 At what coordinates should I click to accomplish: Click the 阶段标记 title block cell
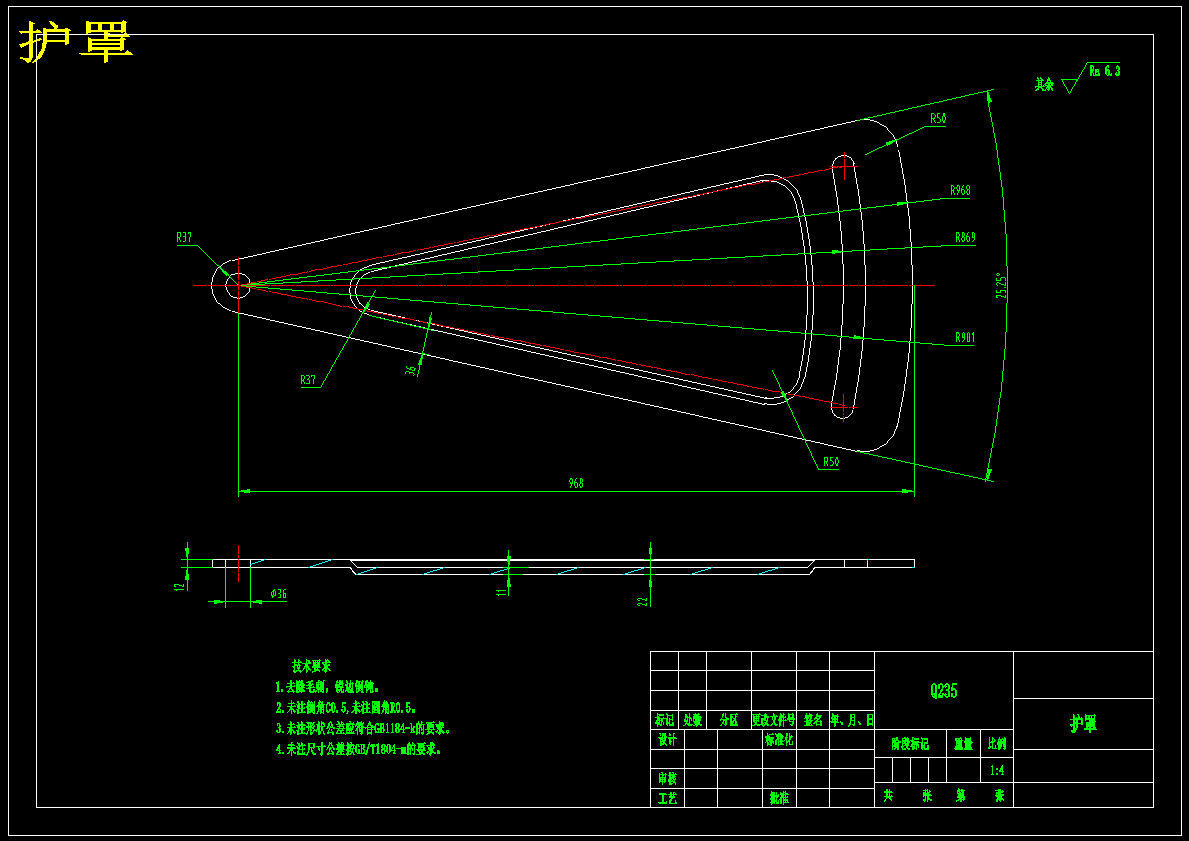[x=911, y=744]
